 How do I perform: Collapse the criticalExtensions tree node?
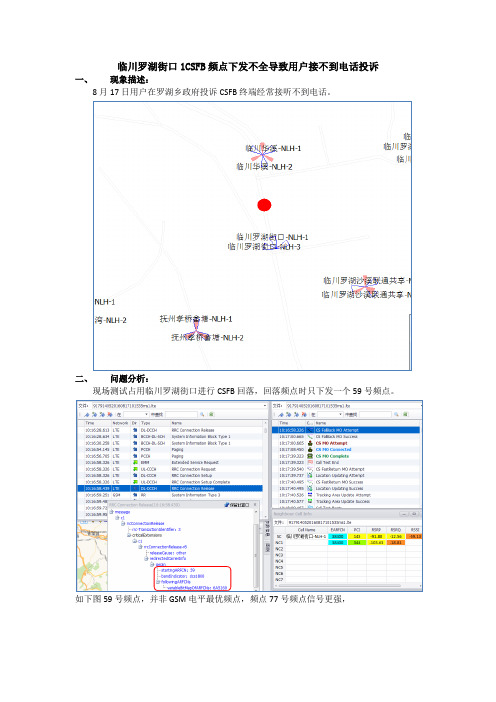pyautogui.click(x=128, y=535)
